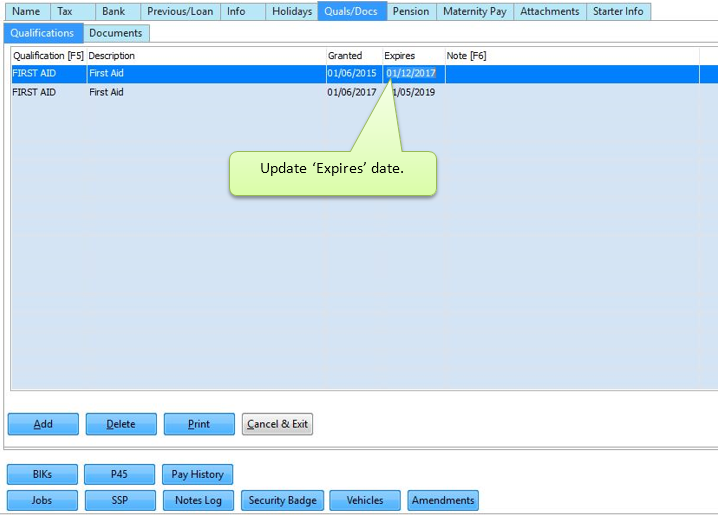Click the Add button
Image resolution: width=718 pixels, height=518 pixels.
(43, 424)
